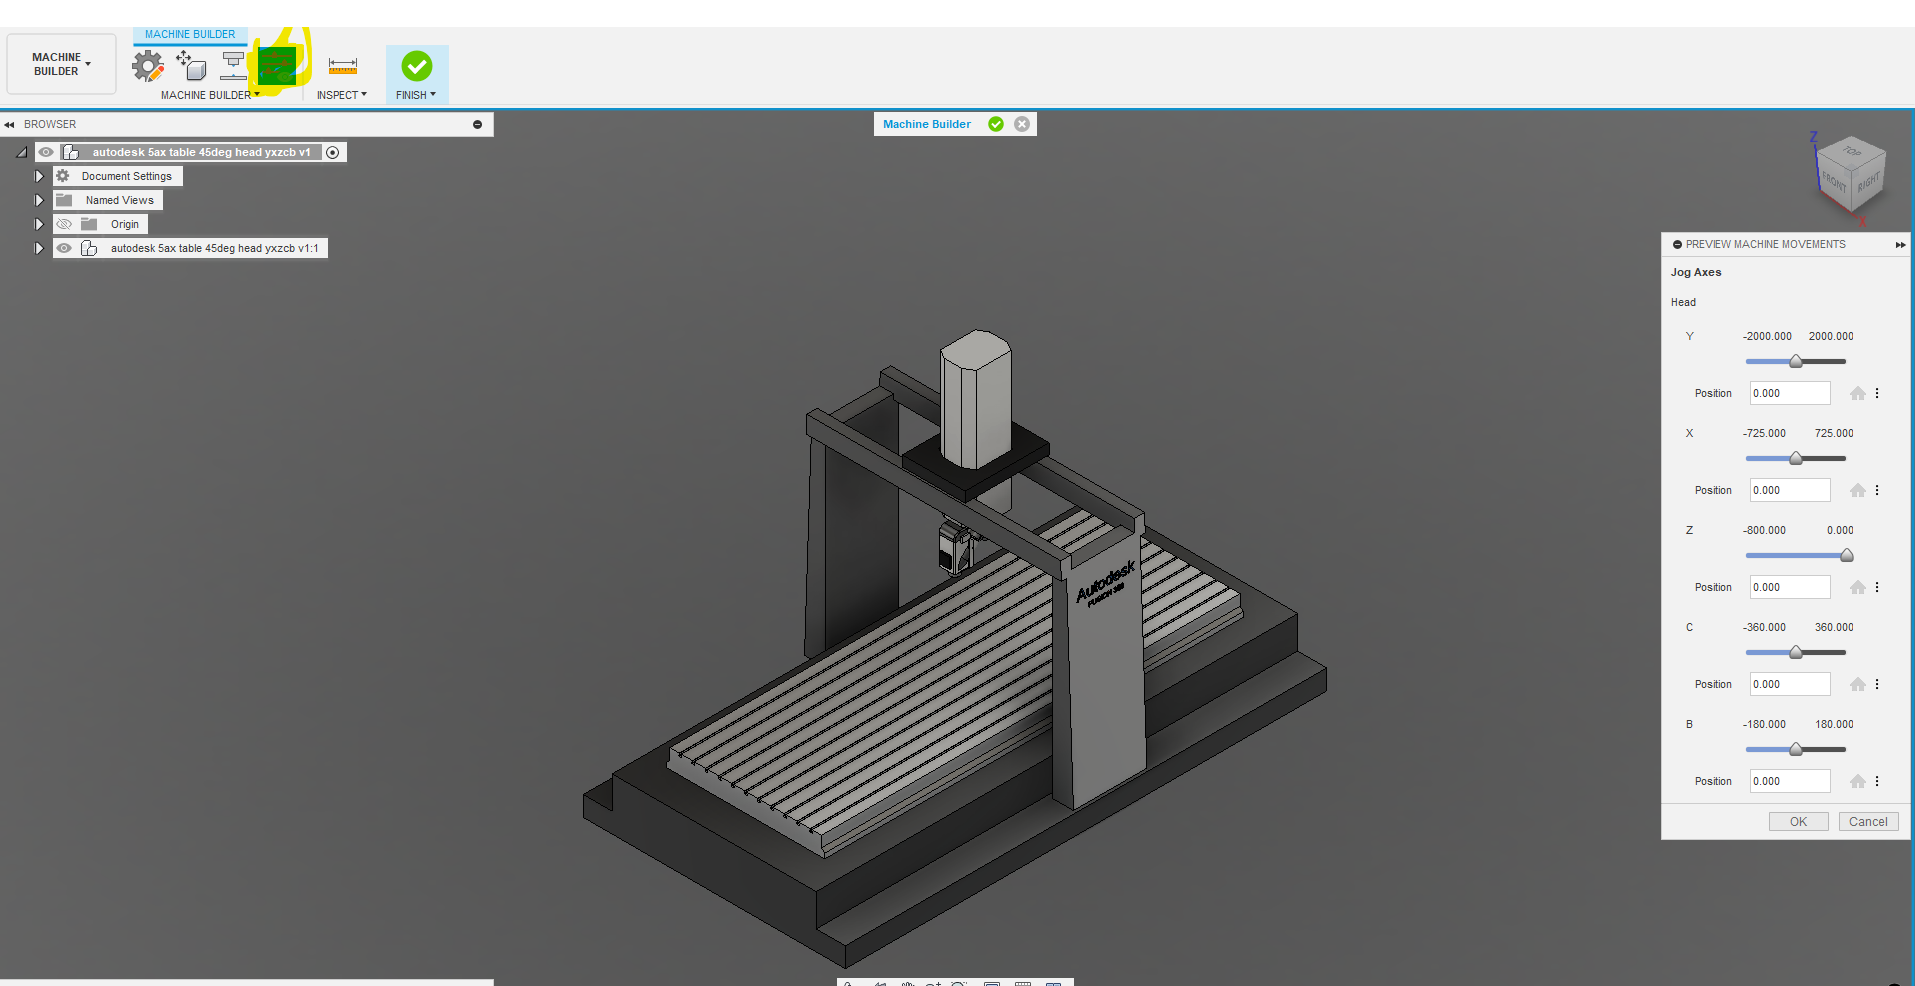This screenshot has width=1915, height=986.
Task: Show the hidden Origin folder visibility
Action: (64, 224)
